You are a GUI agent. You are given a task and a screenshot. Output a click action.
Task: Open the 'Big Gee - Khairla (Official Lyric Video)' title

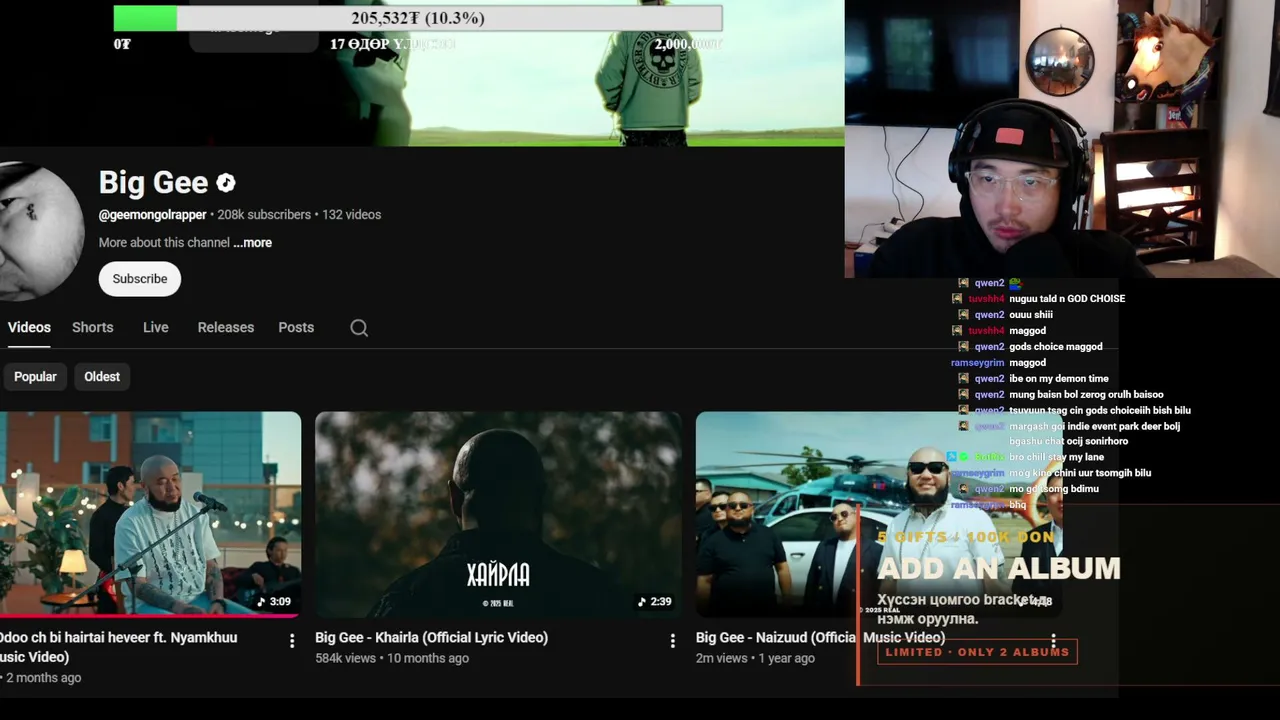[x=431, y=637]
